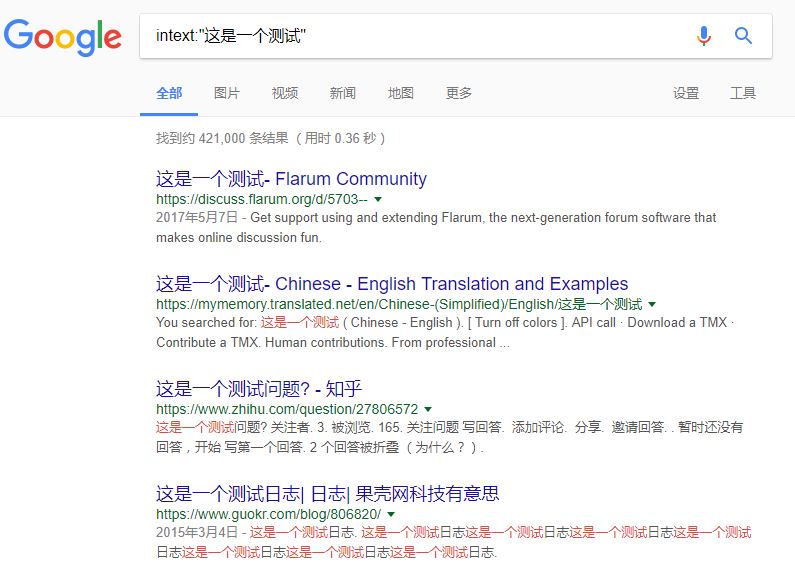This screenshot has width=795, height=579.
Task: Click the https://www.zhihu.com/question/27806572 URL text
Action: [x=287, y=409]
